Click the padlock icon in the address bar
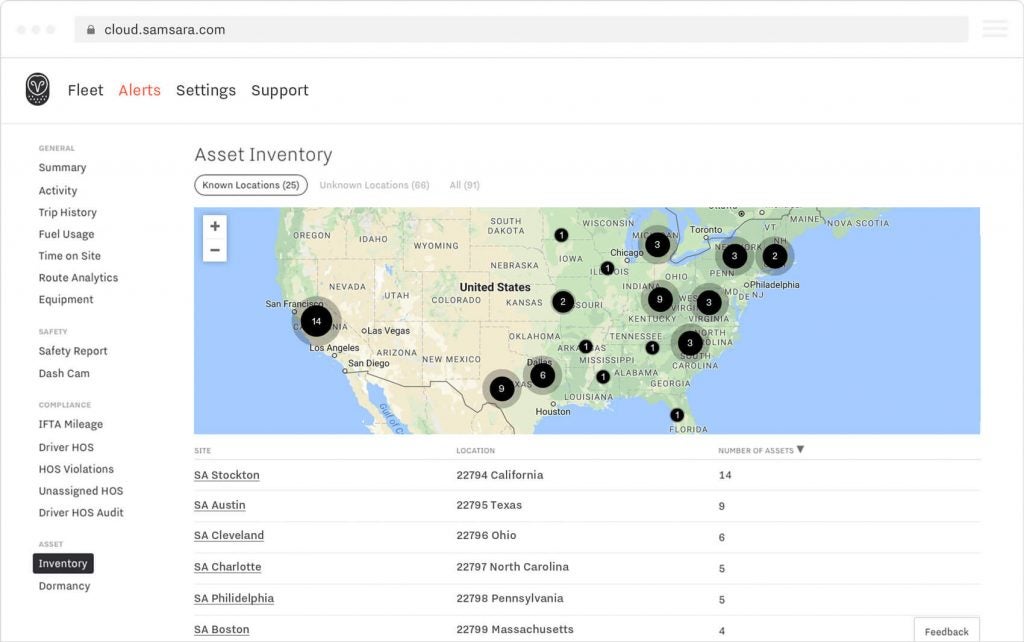Image resolution: width=1024 pixels, height=642 pixels. [x=90, y=29]
